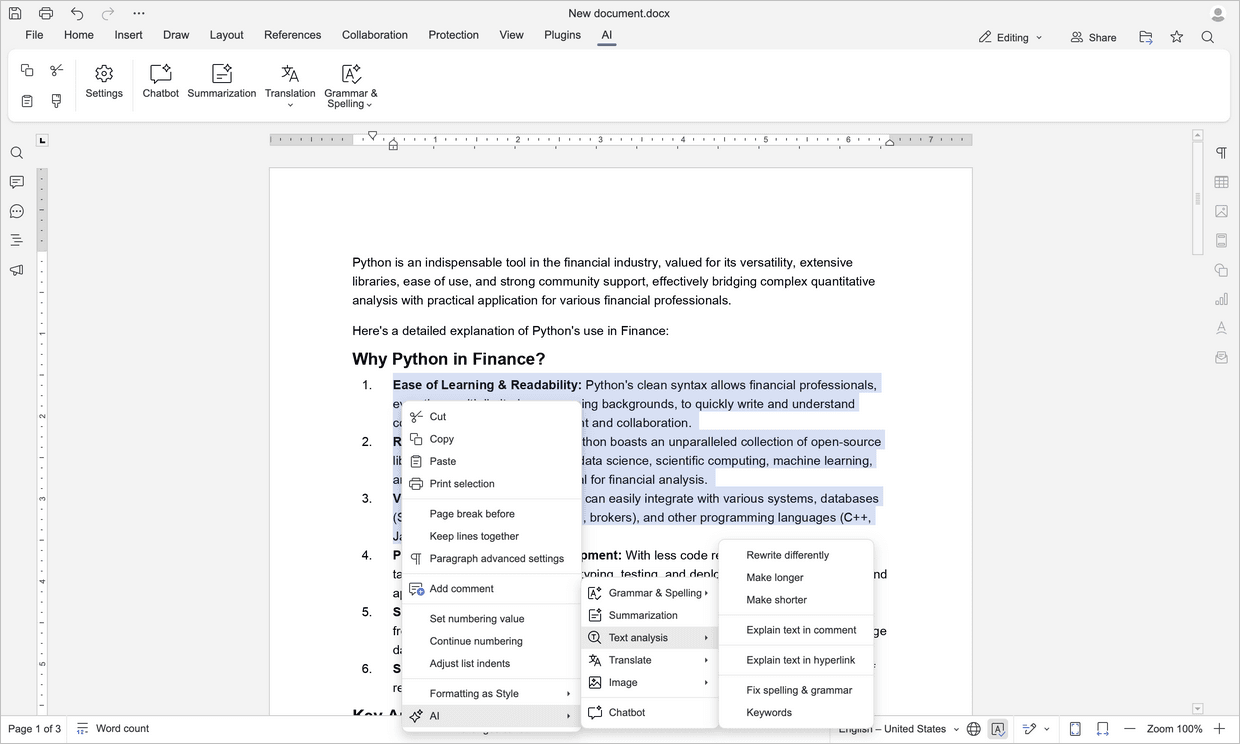Zoom in with plus button
1240x744 pixels.
(x=1219, y=729)
